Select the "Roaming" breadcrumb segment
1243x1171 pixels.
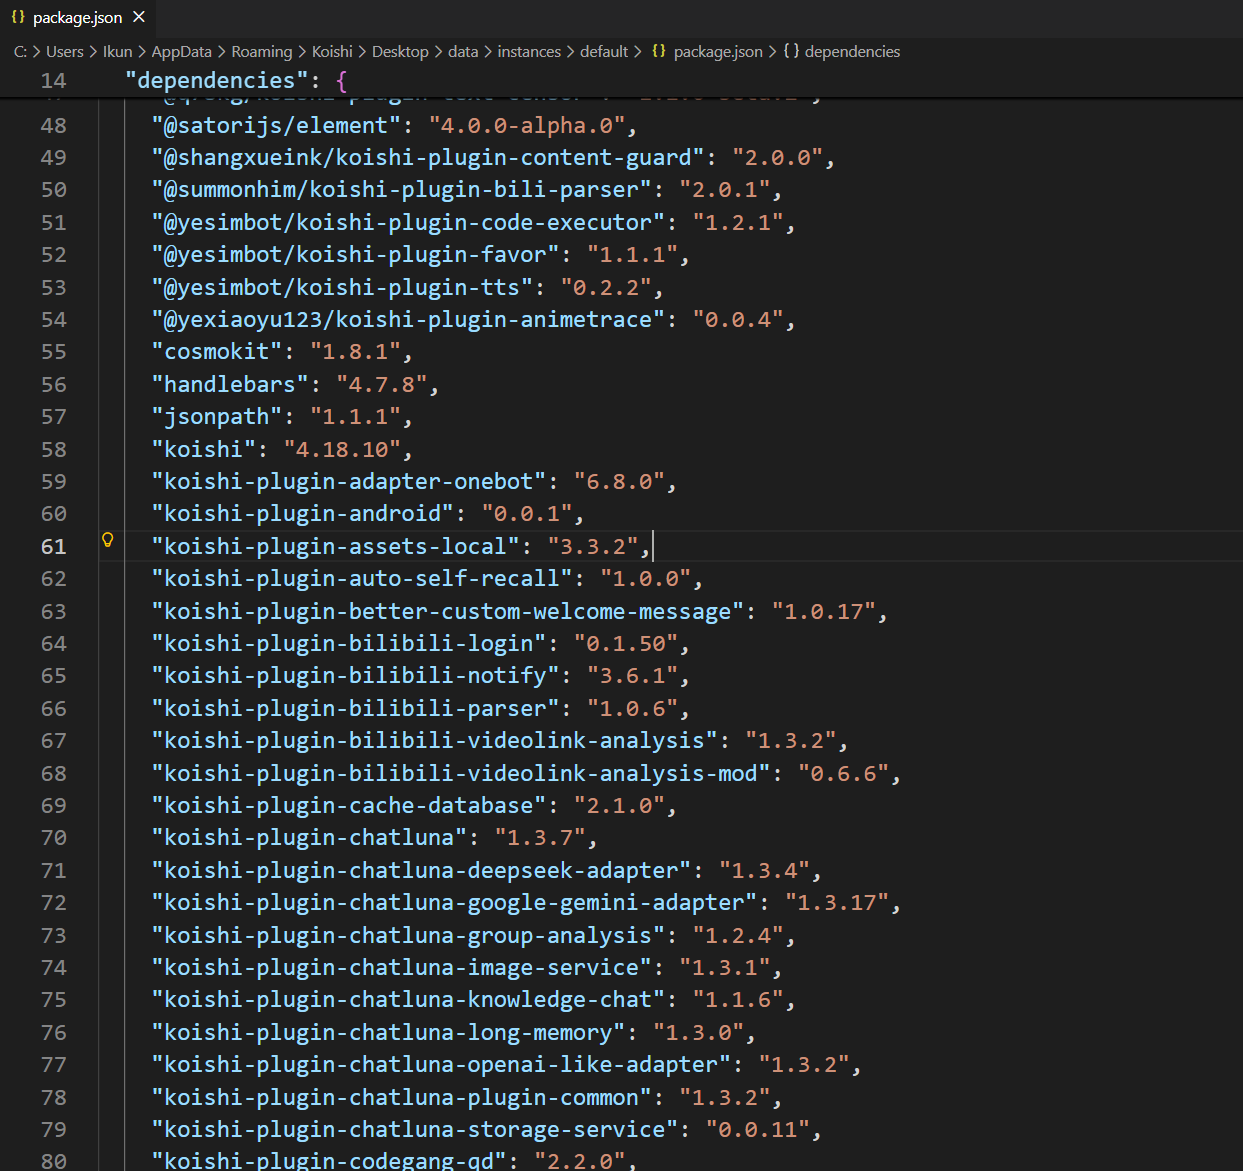coord(262,51)
